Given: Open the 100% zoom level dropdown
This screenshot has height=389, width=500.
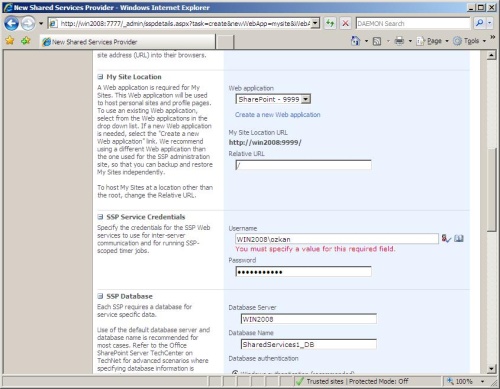Looking at the screenshot, I should [x=482, y=381].
